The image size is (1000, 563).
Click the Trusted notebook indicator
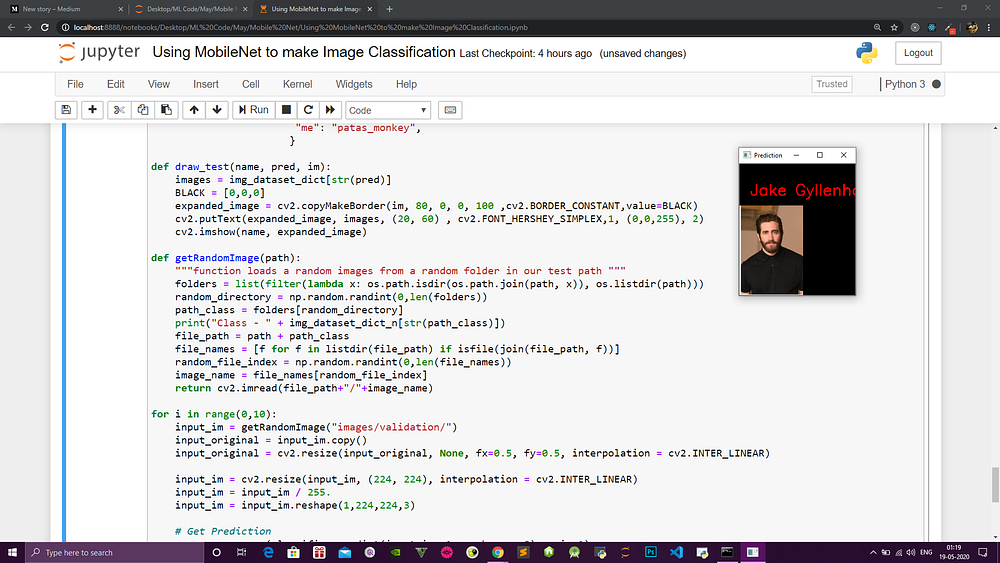832,84
